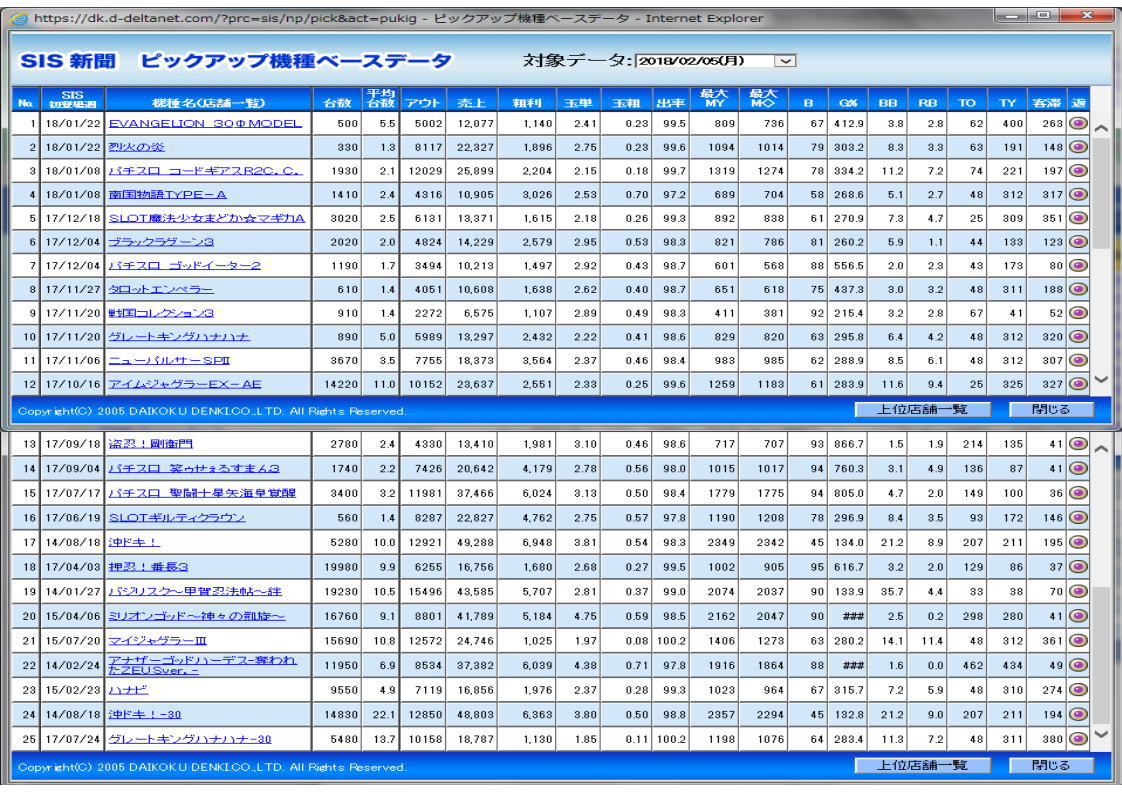This screenshot has width=1122, height=793.
Task: Open purple icon for row 10 グレートキングハナハナ
Action: point(1078,336)
